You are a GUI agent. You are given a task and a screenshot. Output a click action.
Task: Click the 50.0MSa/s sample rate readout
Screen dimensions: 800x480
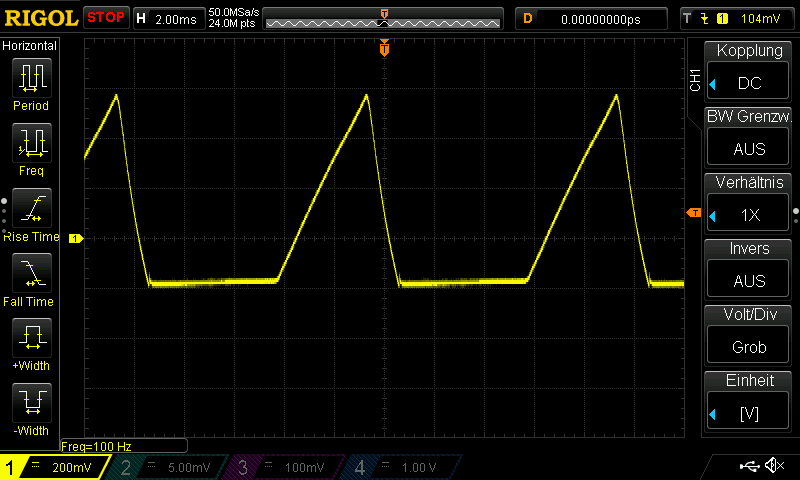(234, 12)
